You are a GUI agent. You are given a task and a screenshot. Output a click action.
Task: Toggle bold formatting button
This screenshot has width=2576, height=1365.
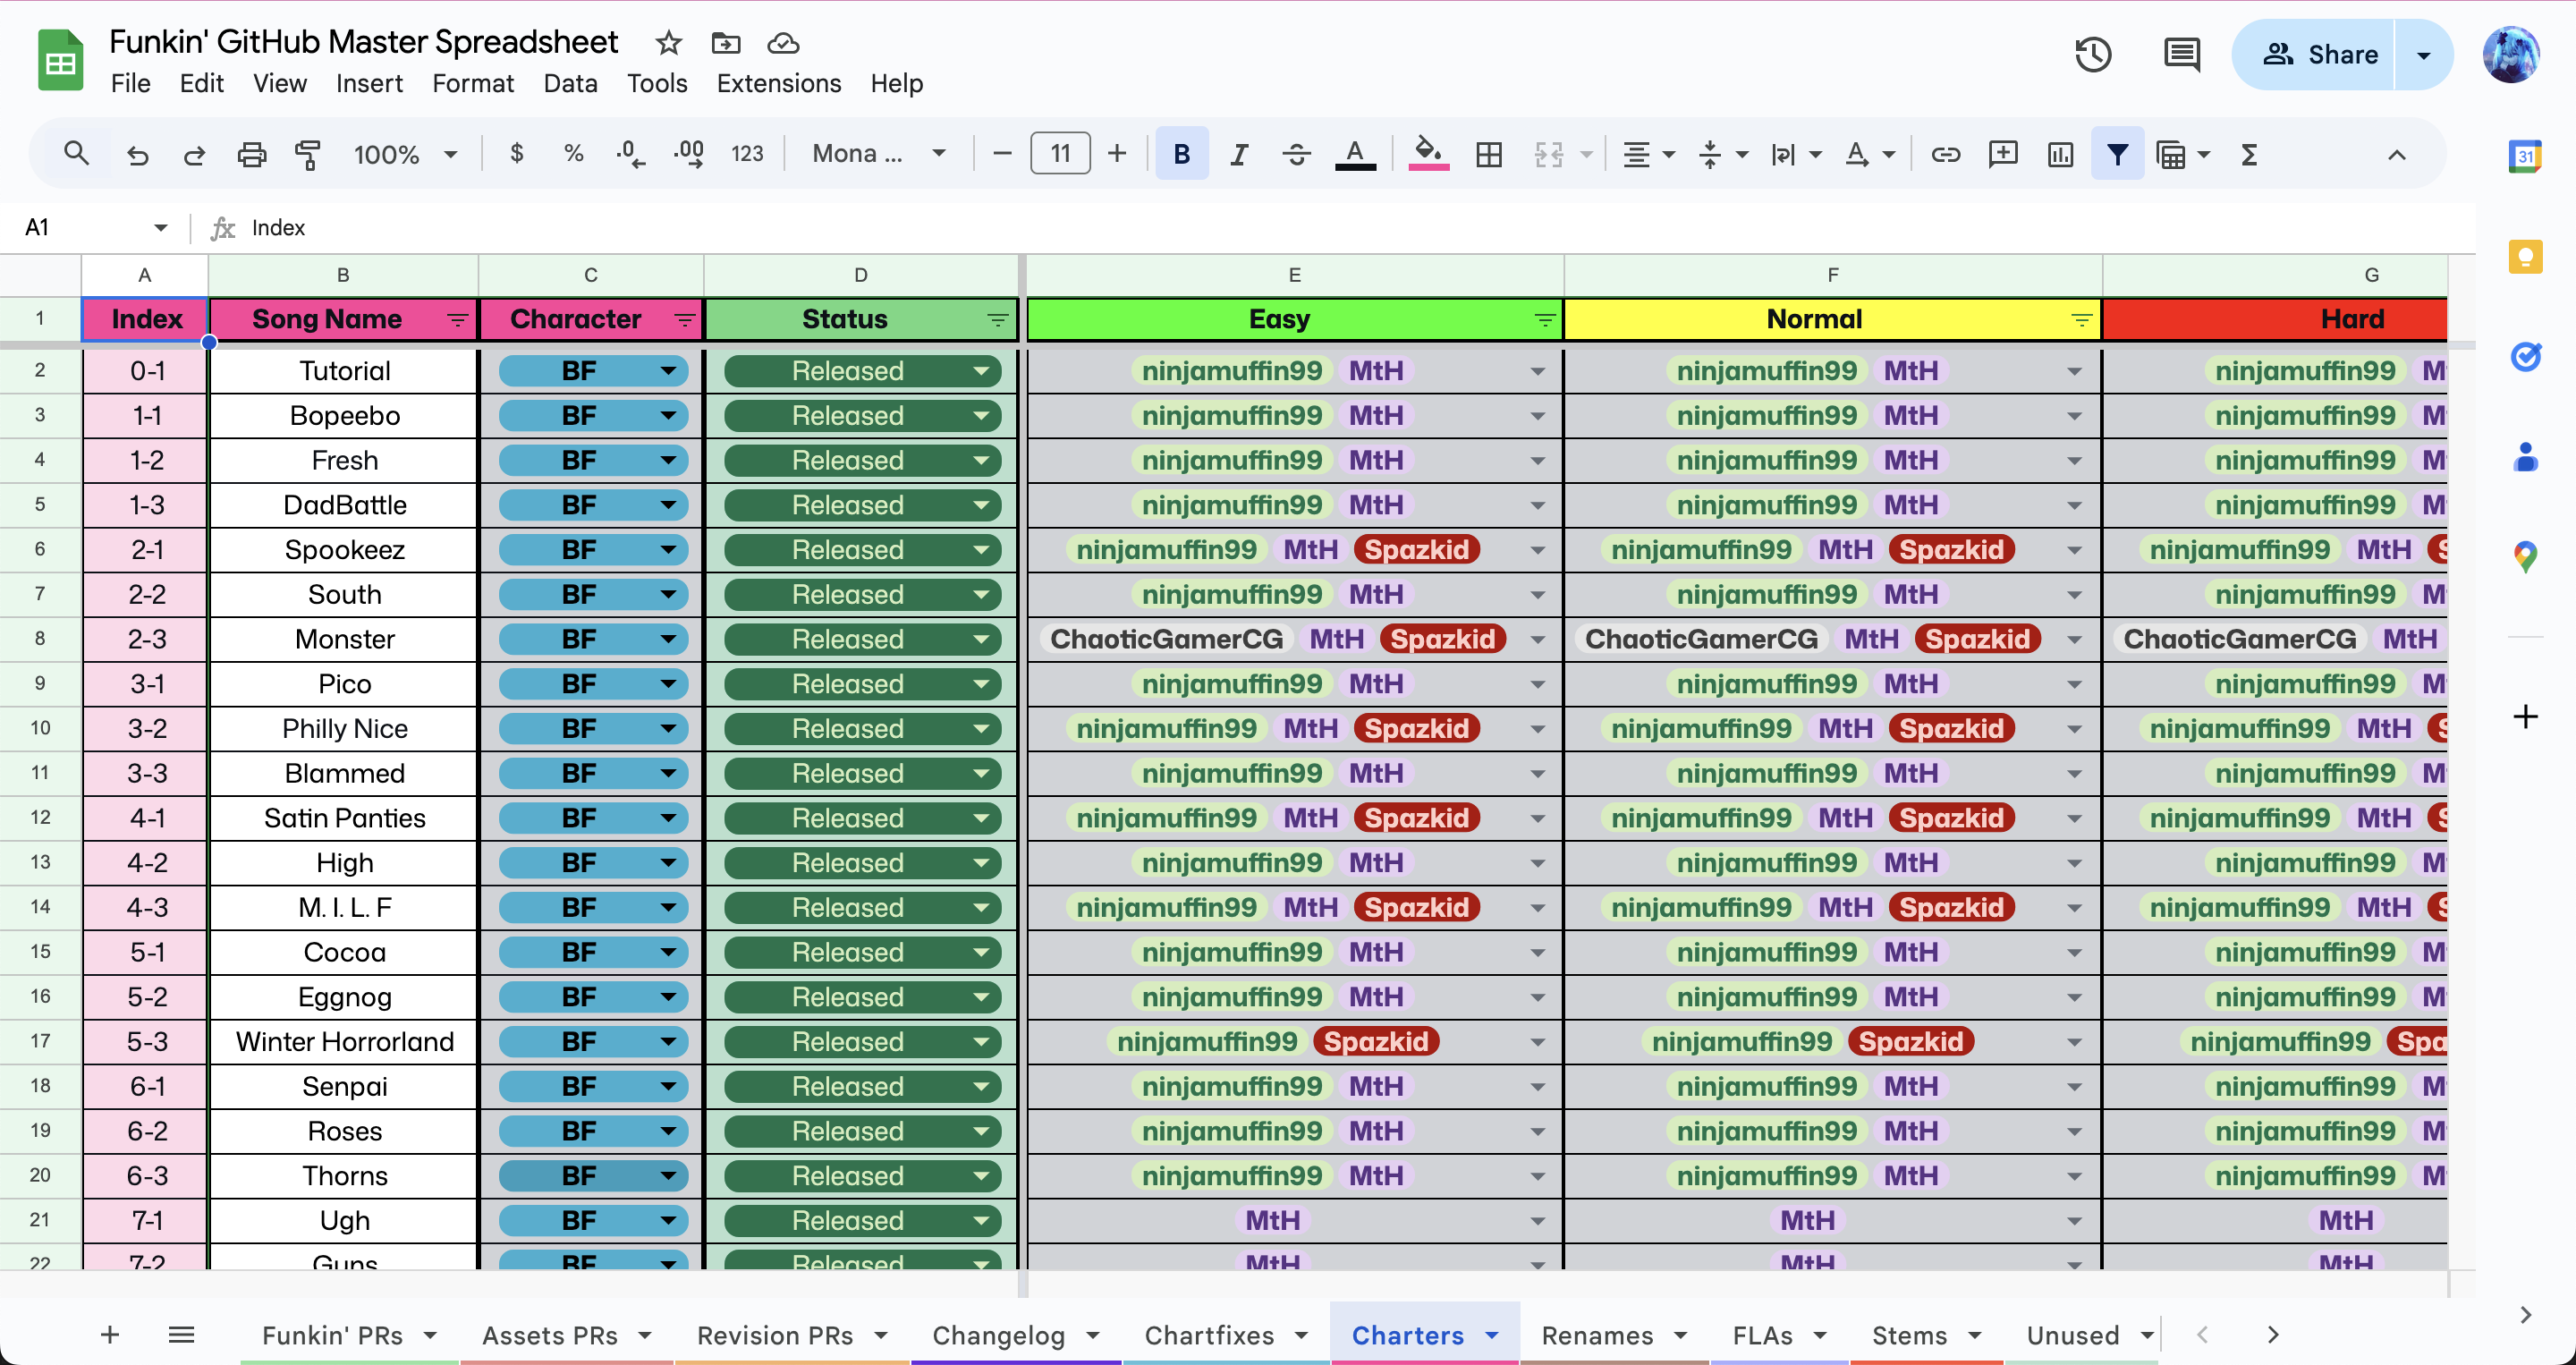click(x=1181, y=154)
